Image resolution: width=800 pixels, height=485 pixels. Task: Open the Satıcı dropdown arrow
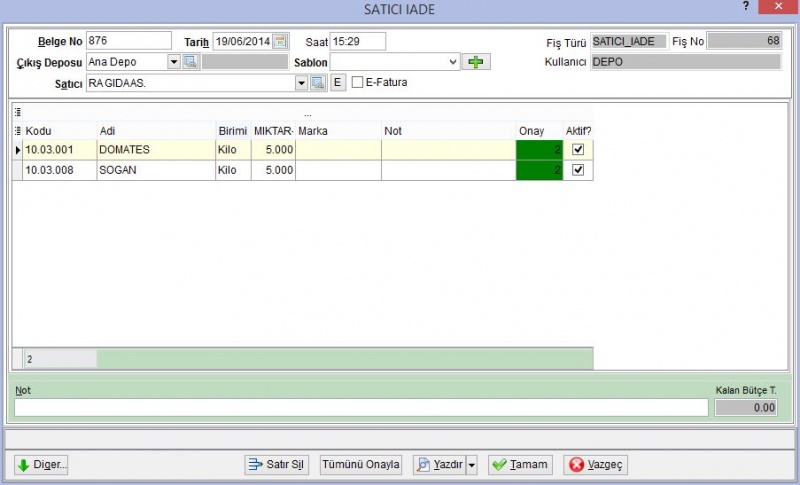click(x=302, y=83)
